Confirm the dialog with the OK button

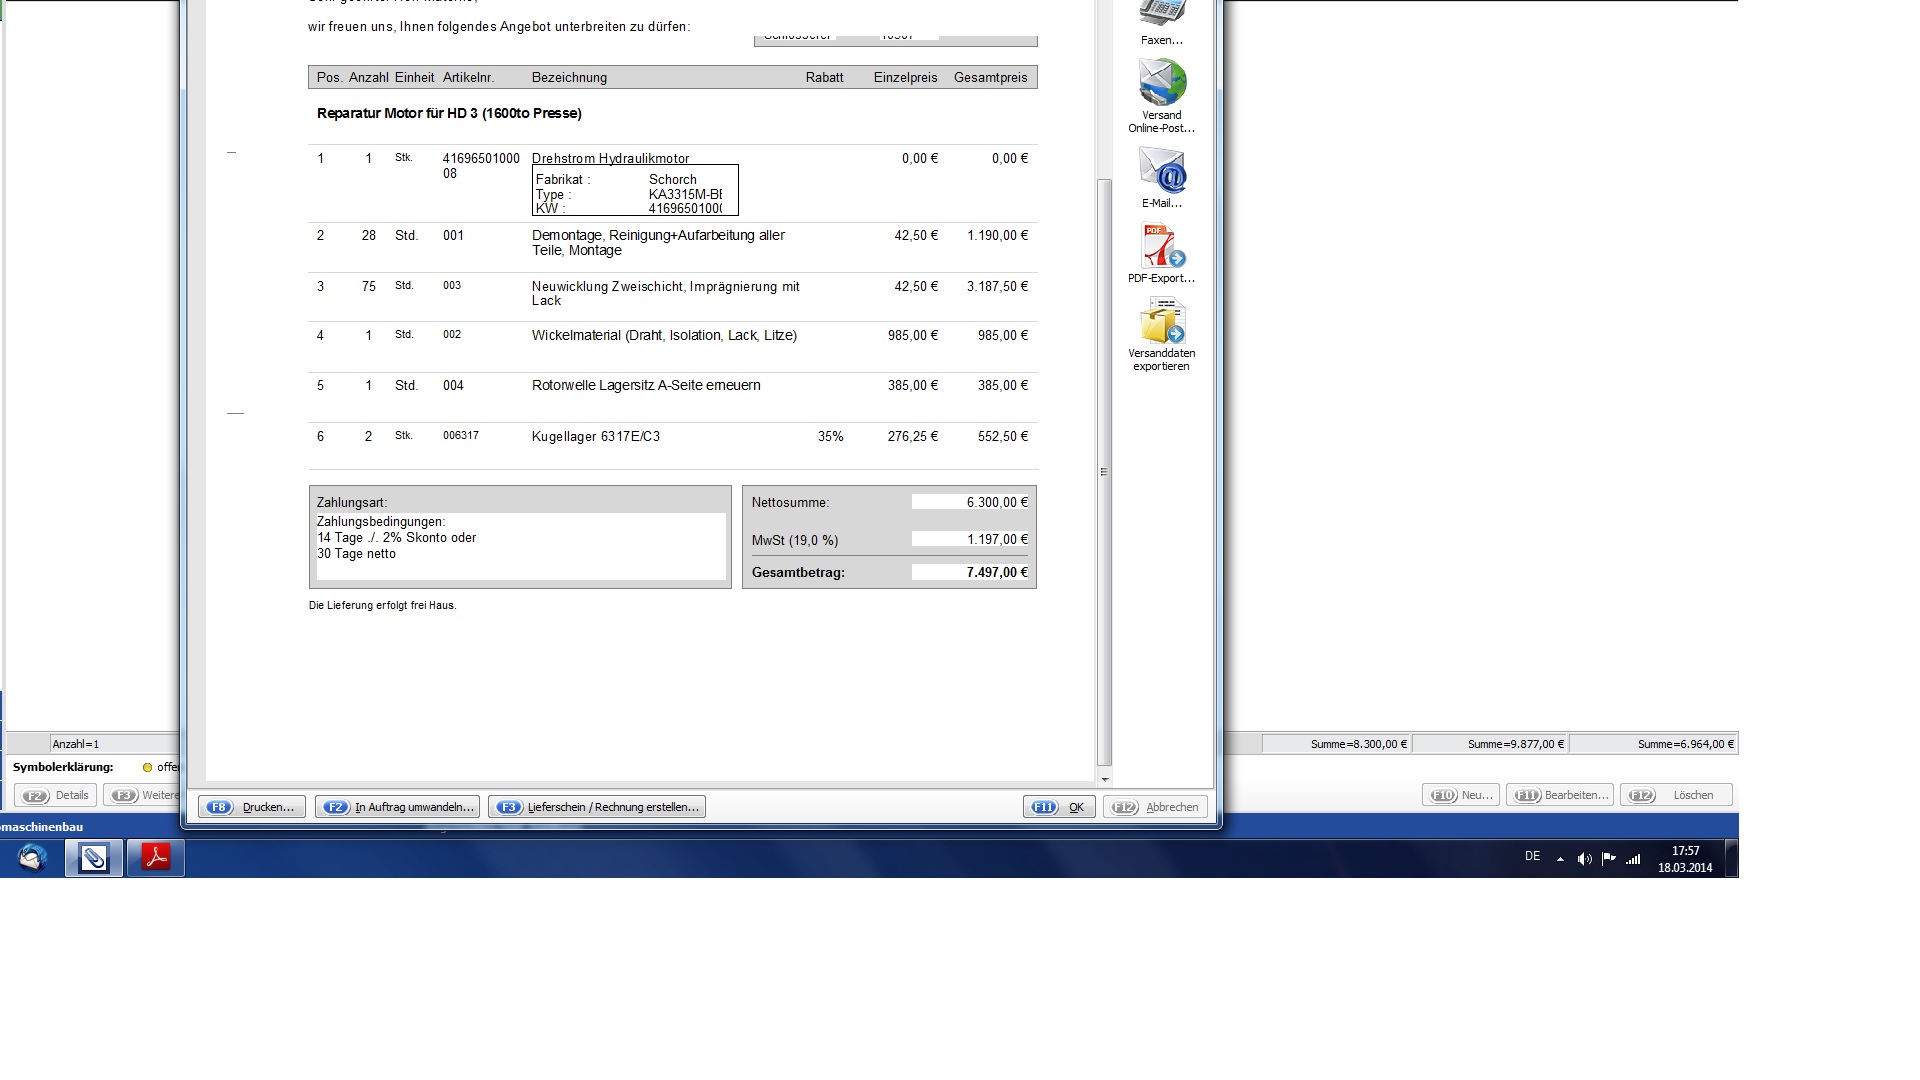point(1059,807)
